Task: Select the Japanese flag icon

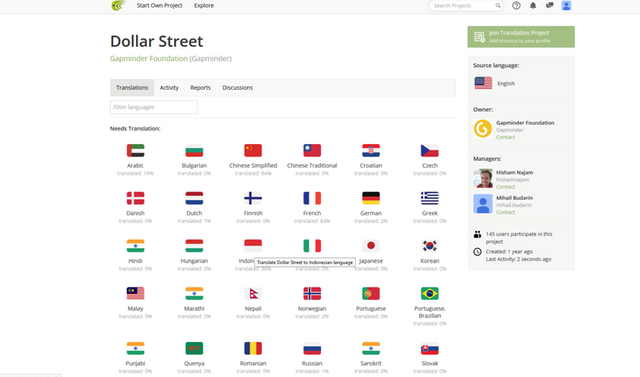Action: point(371,246)
